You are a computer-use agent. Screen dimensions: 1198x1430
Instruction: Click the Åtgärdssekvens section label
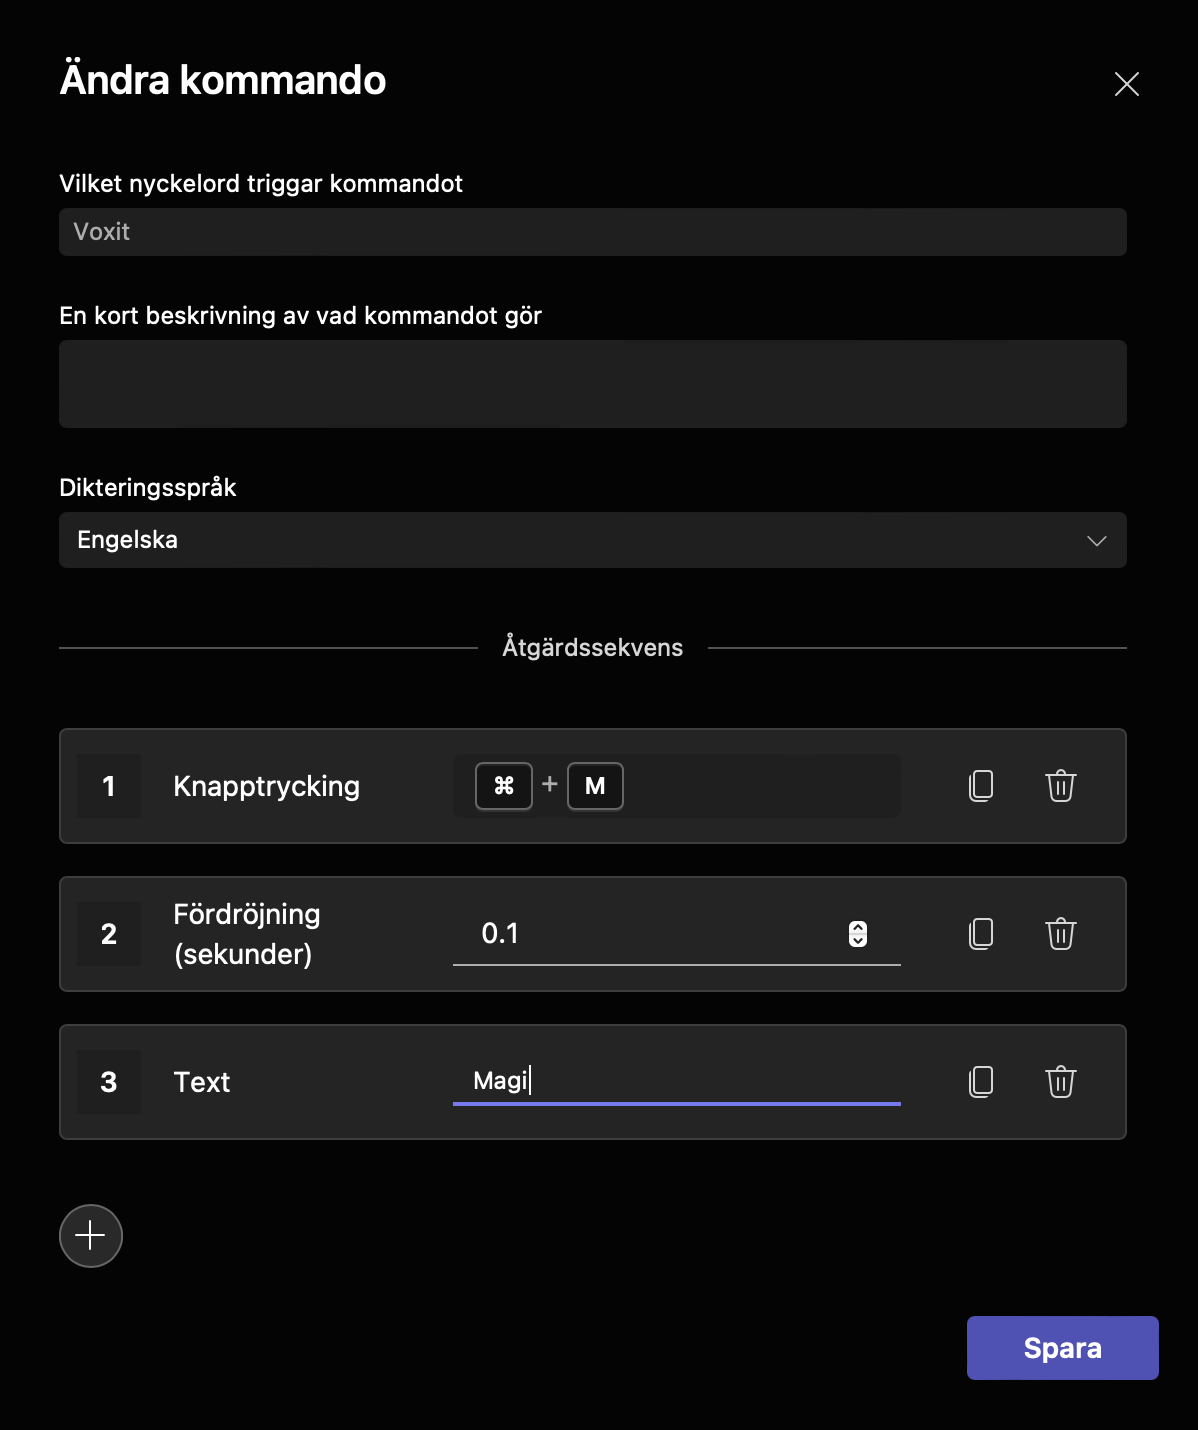[592, 647]
